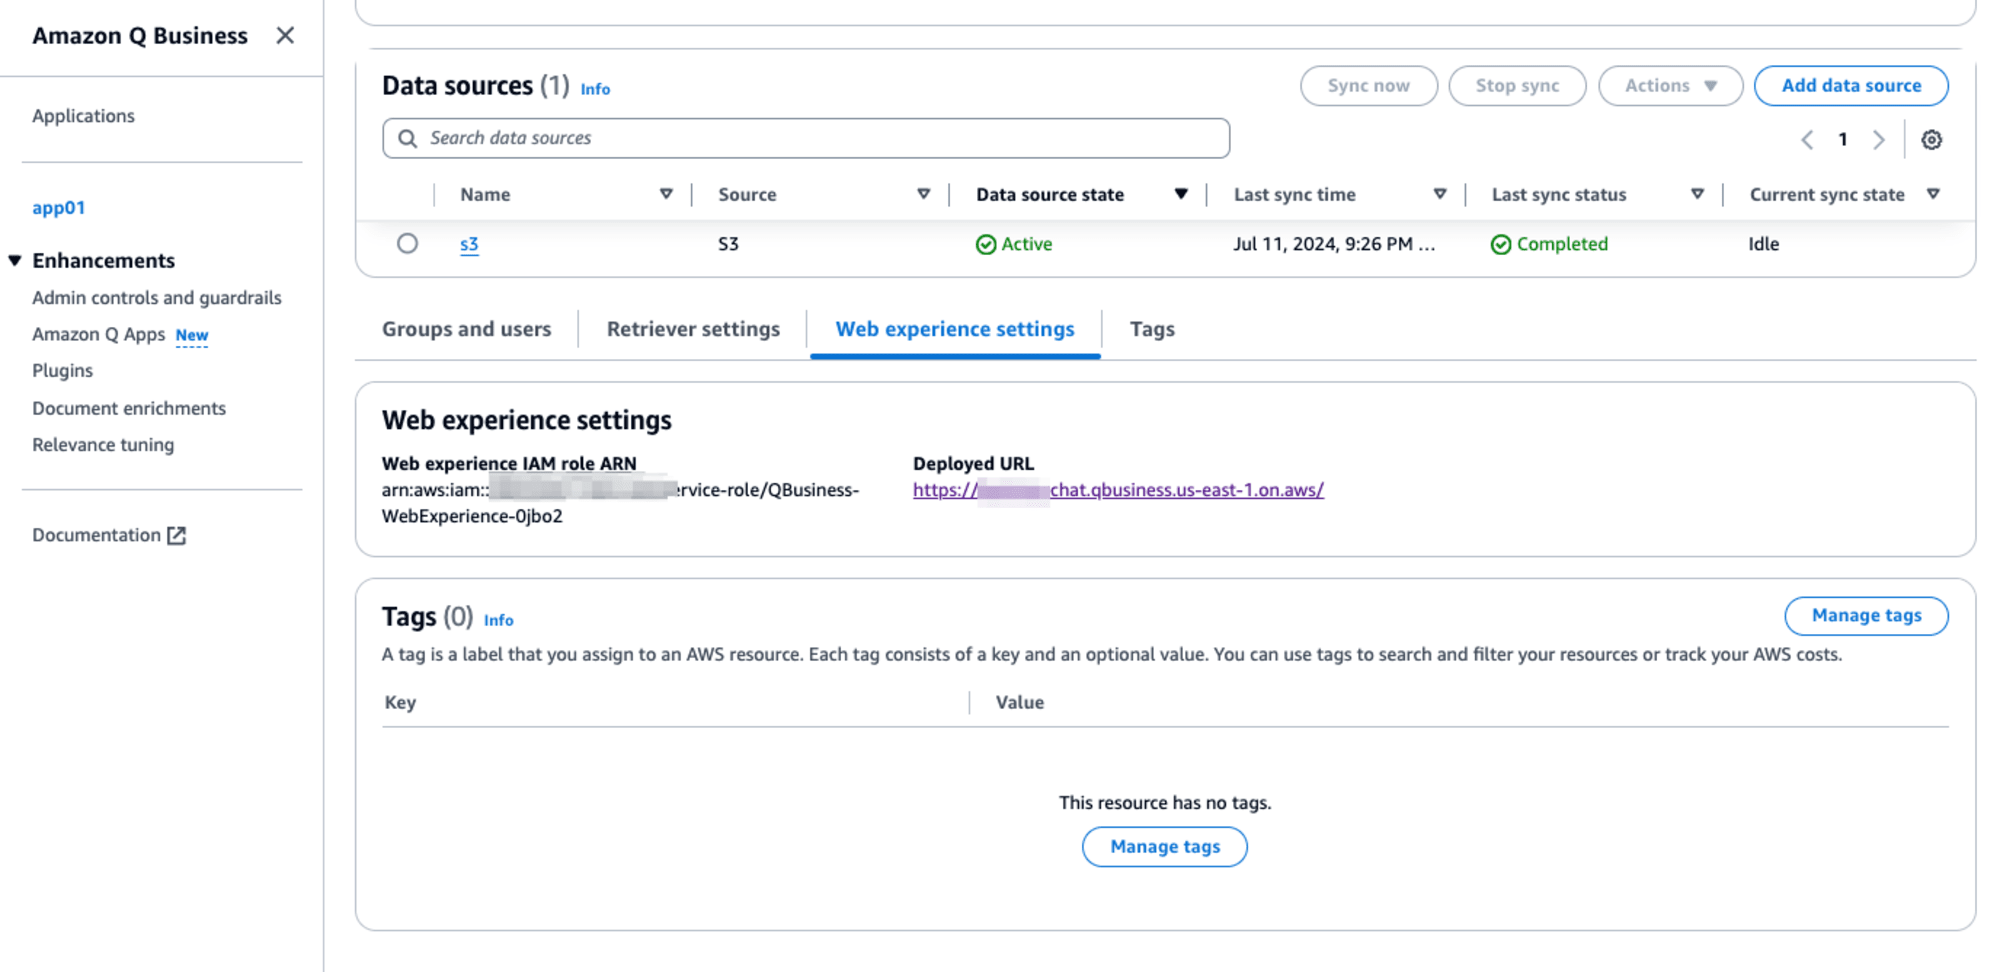Image resolution: width=2000 pixels, height=972 pixels.
Task: Sort by Last sync time arrow
Action: click(1440, 194)
